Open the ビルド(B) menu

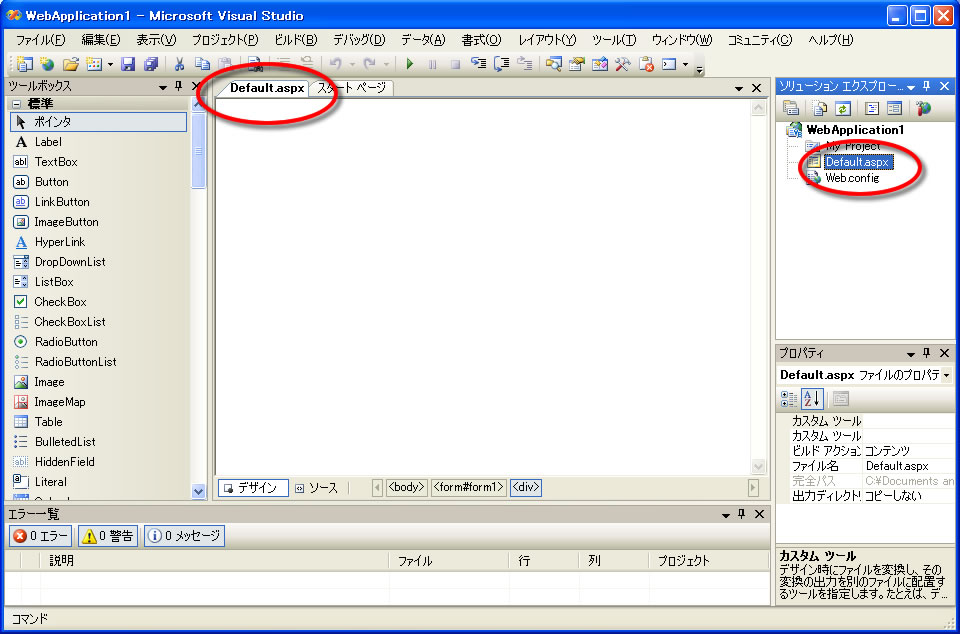click(295, 40)
